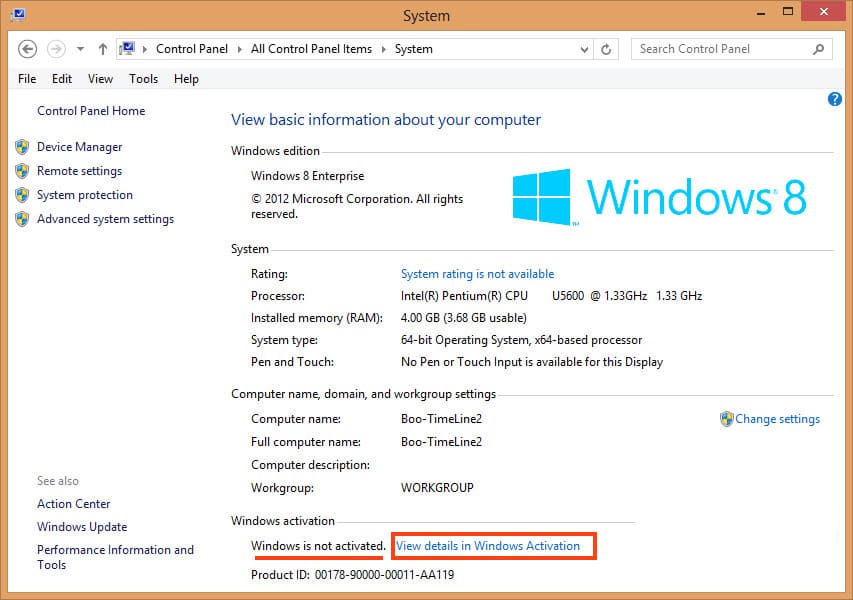
Task: Click in the Search Control Panel field
Action: [720, 49]
